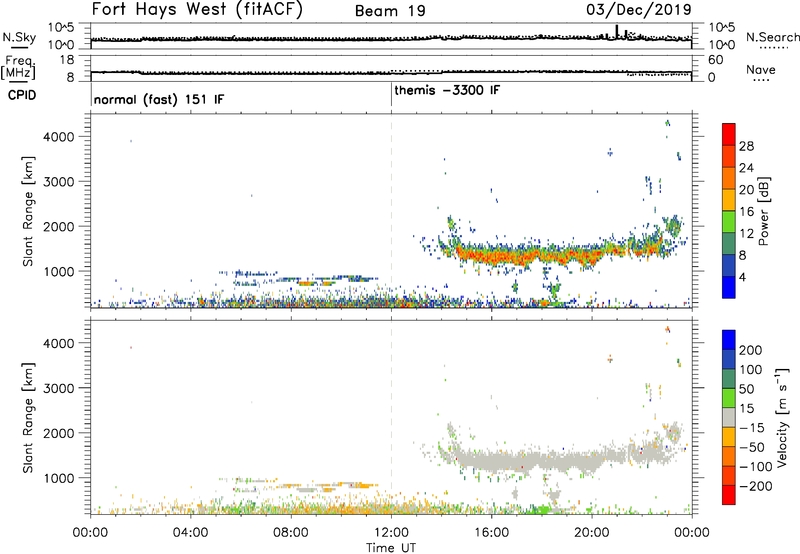Click the red top segment of Power color bar
The height and width of the screenshot is (554, 800).
pos(729,134)
